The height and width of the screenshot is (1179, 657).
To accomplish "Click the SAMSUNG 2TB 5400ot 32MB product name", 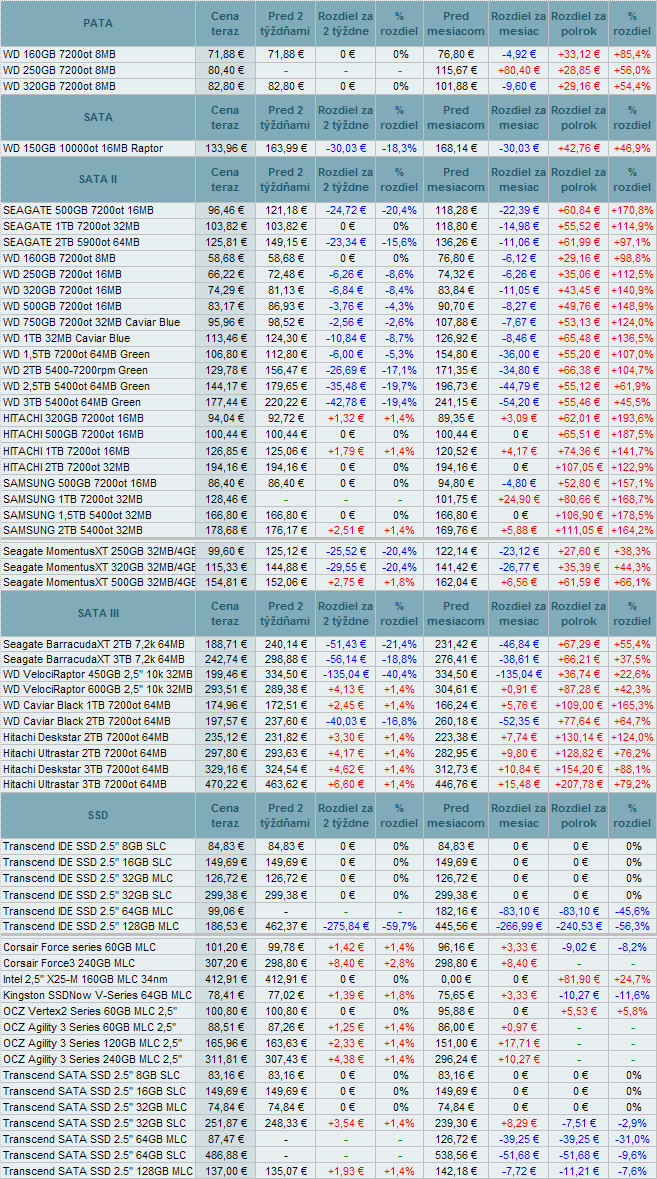I will (x=72, y=530).
